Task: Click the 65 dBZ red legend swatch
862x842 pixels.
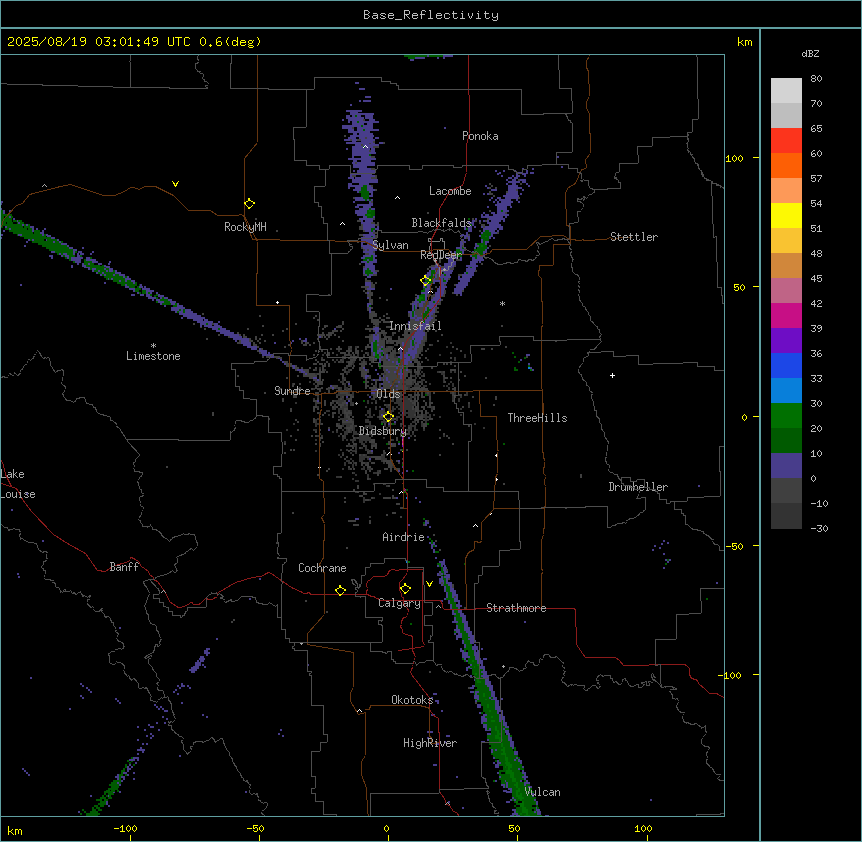Action: [786, 141]
